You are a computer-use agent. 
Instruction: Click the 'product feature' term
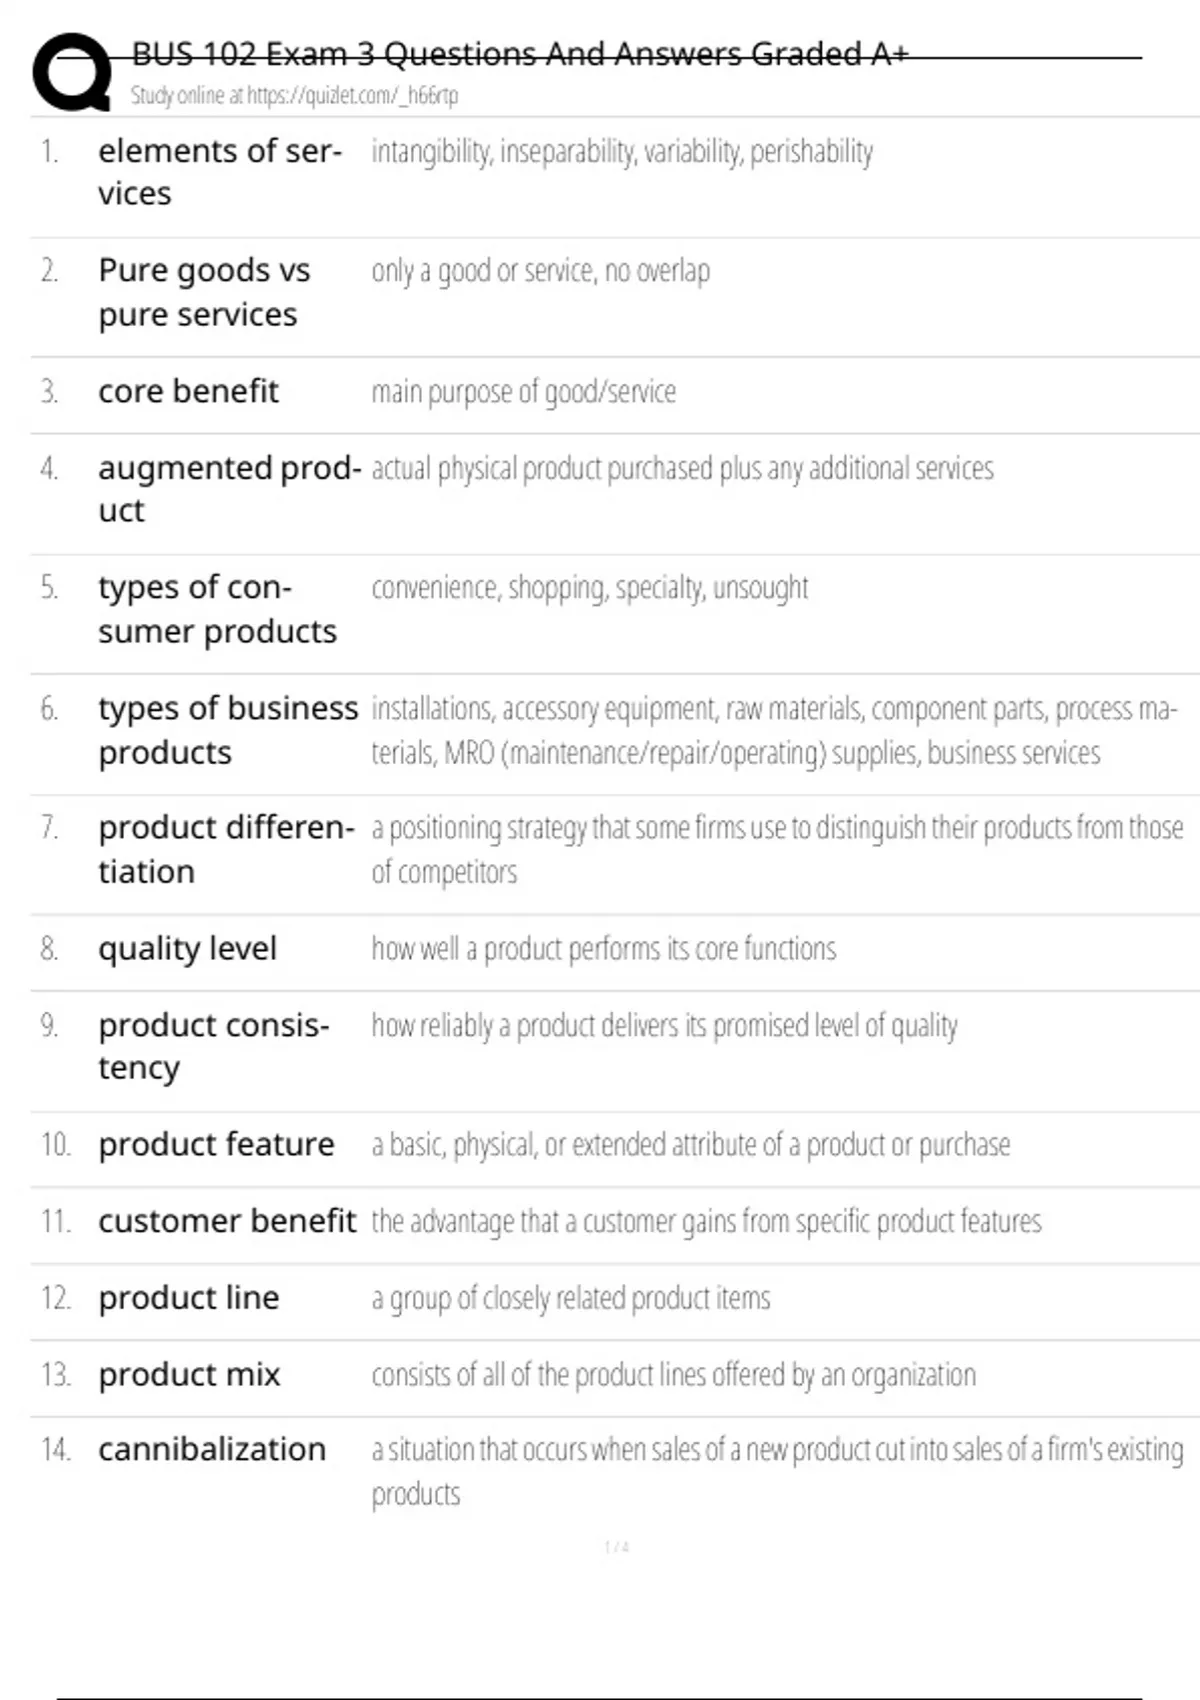[216, 1144]
